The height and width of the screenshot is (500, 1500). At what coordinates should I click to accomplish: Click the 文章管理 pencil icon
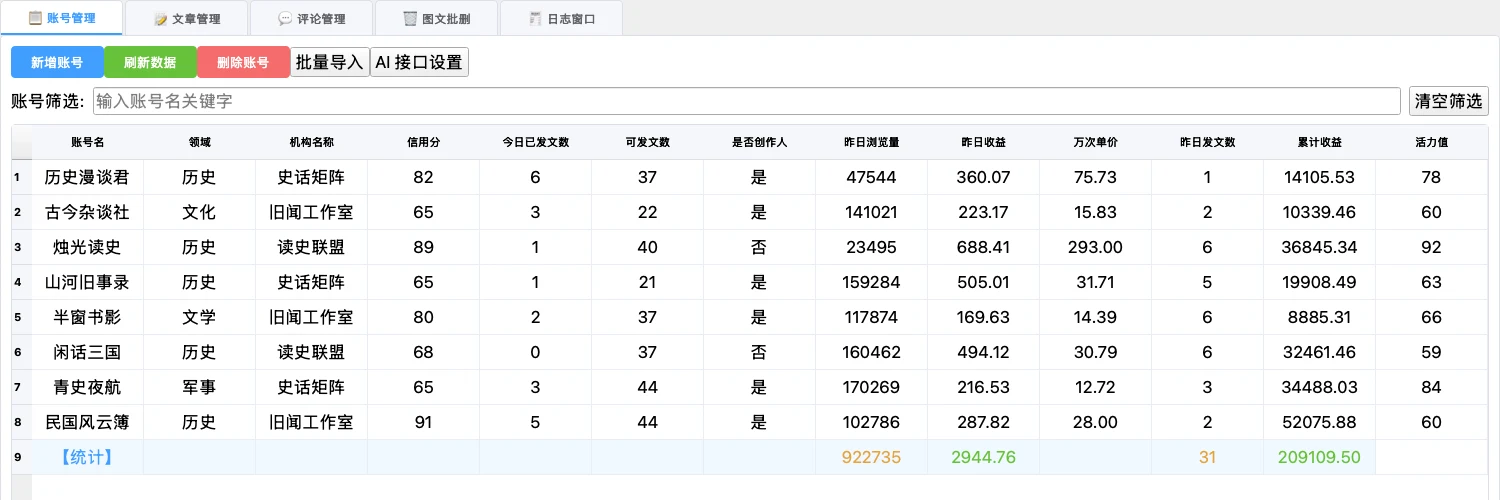tap(160, 19)
